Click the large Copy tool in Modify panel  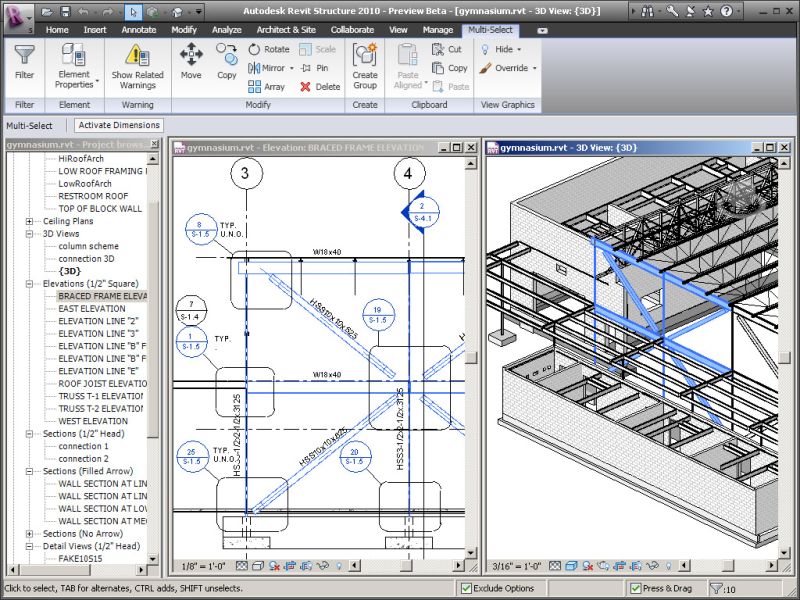point(227,61)
